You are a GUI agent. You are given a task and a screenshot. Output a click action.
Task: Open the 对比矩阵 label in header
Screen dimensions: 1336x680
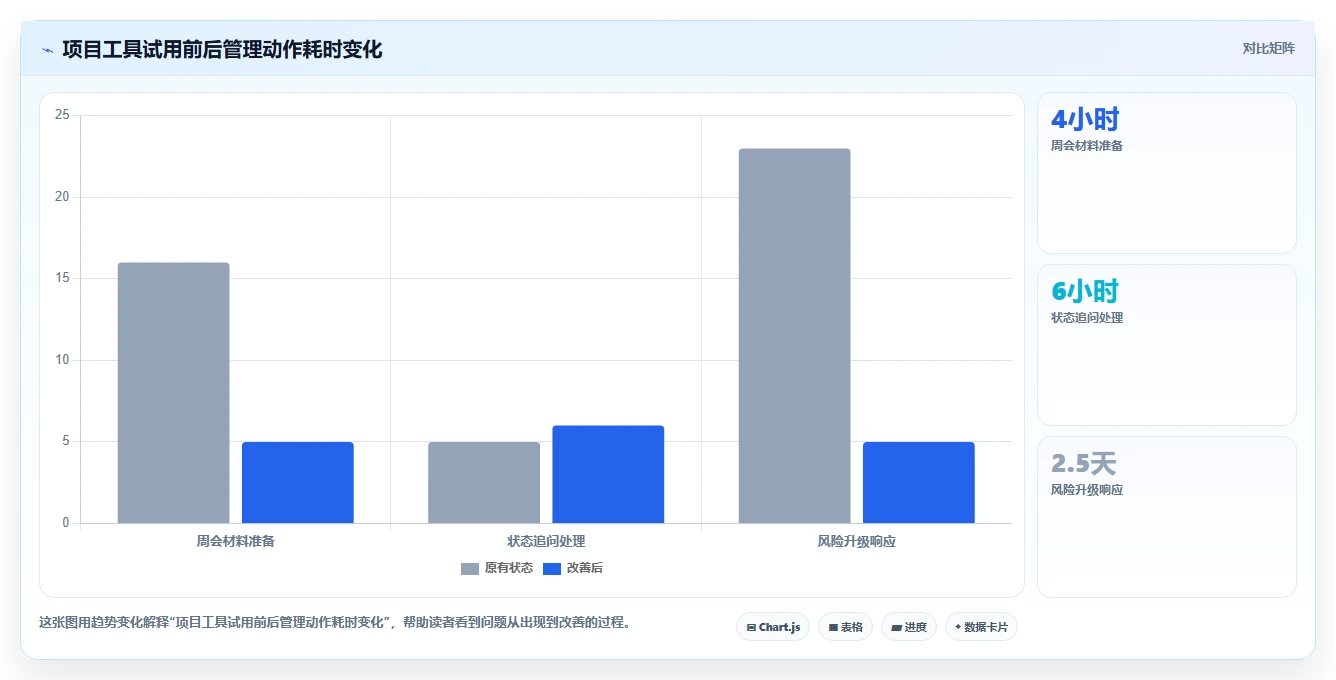1268,49
